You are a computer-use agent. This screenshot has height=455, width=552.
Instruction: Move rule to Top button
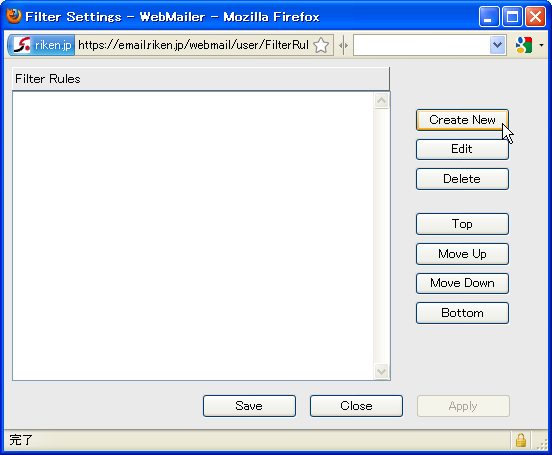click(462, 224)
